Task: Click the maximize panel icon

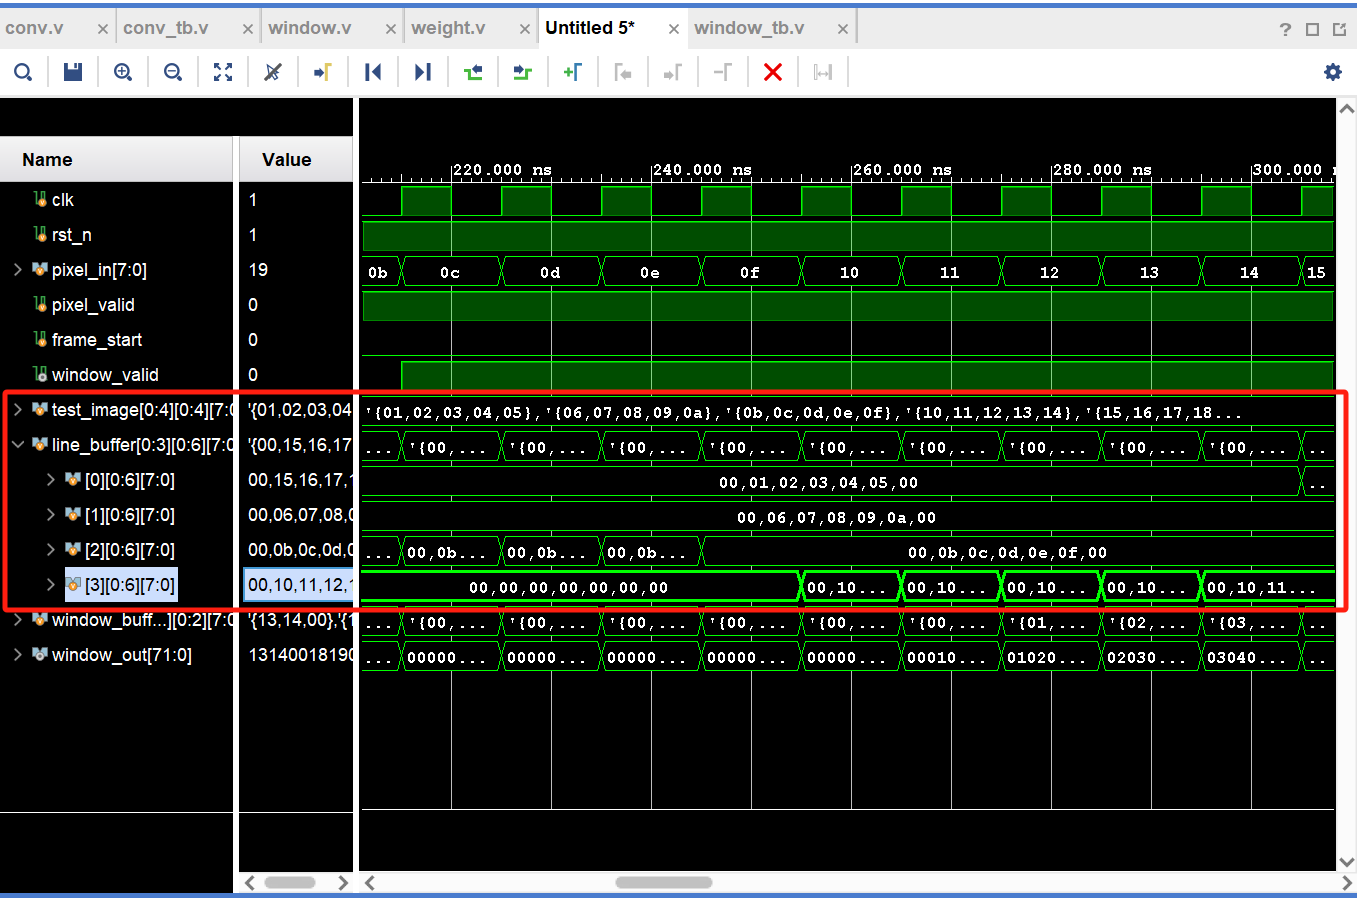Action: [1313, 29]
